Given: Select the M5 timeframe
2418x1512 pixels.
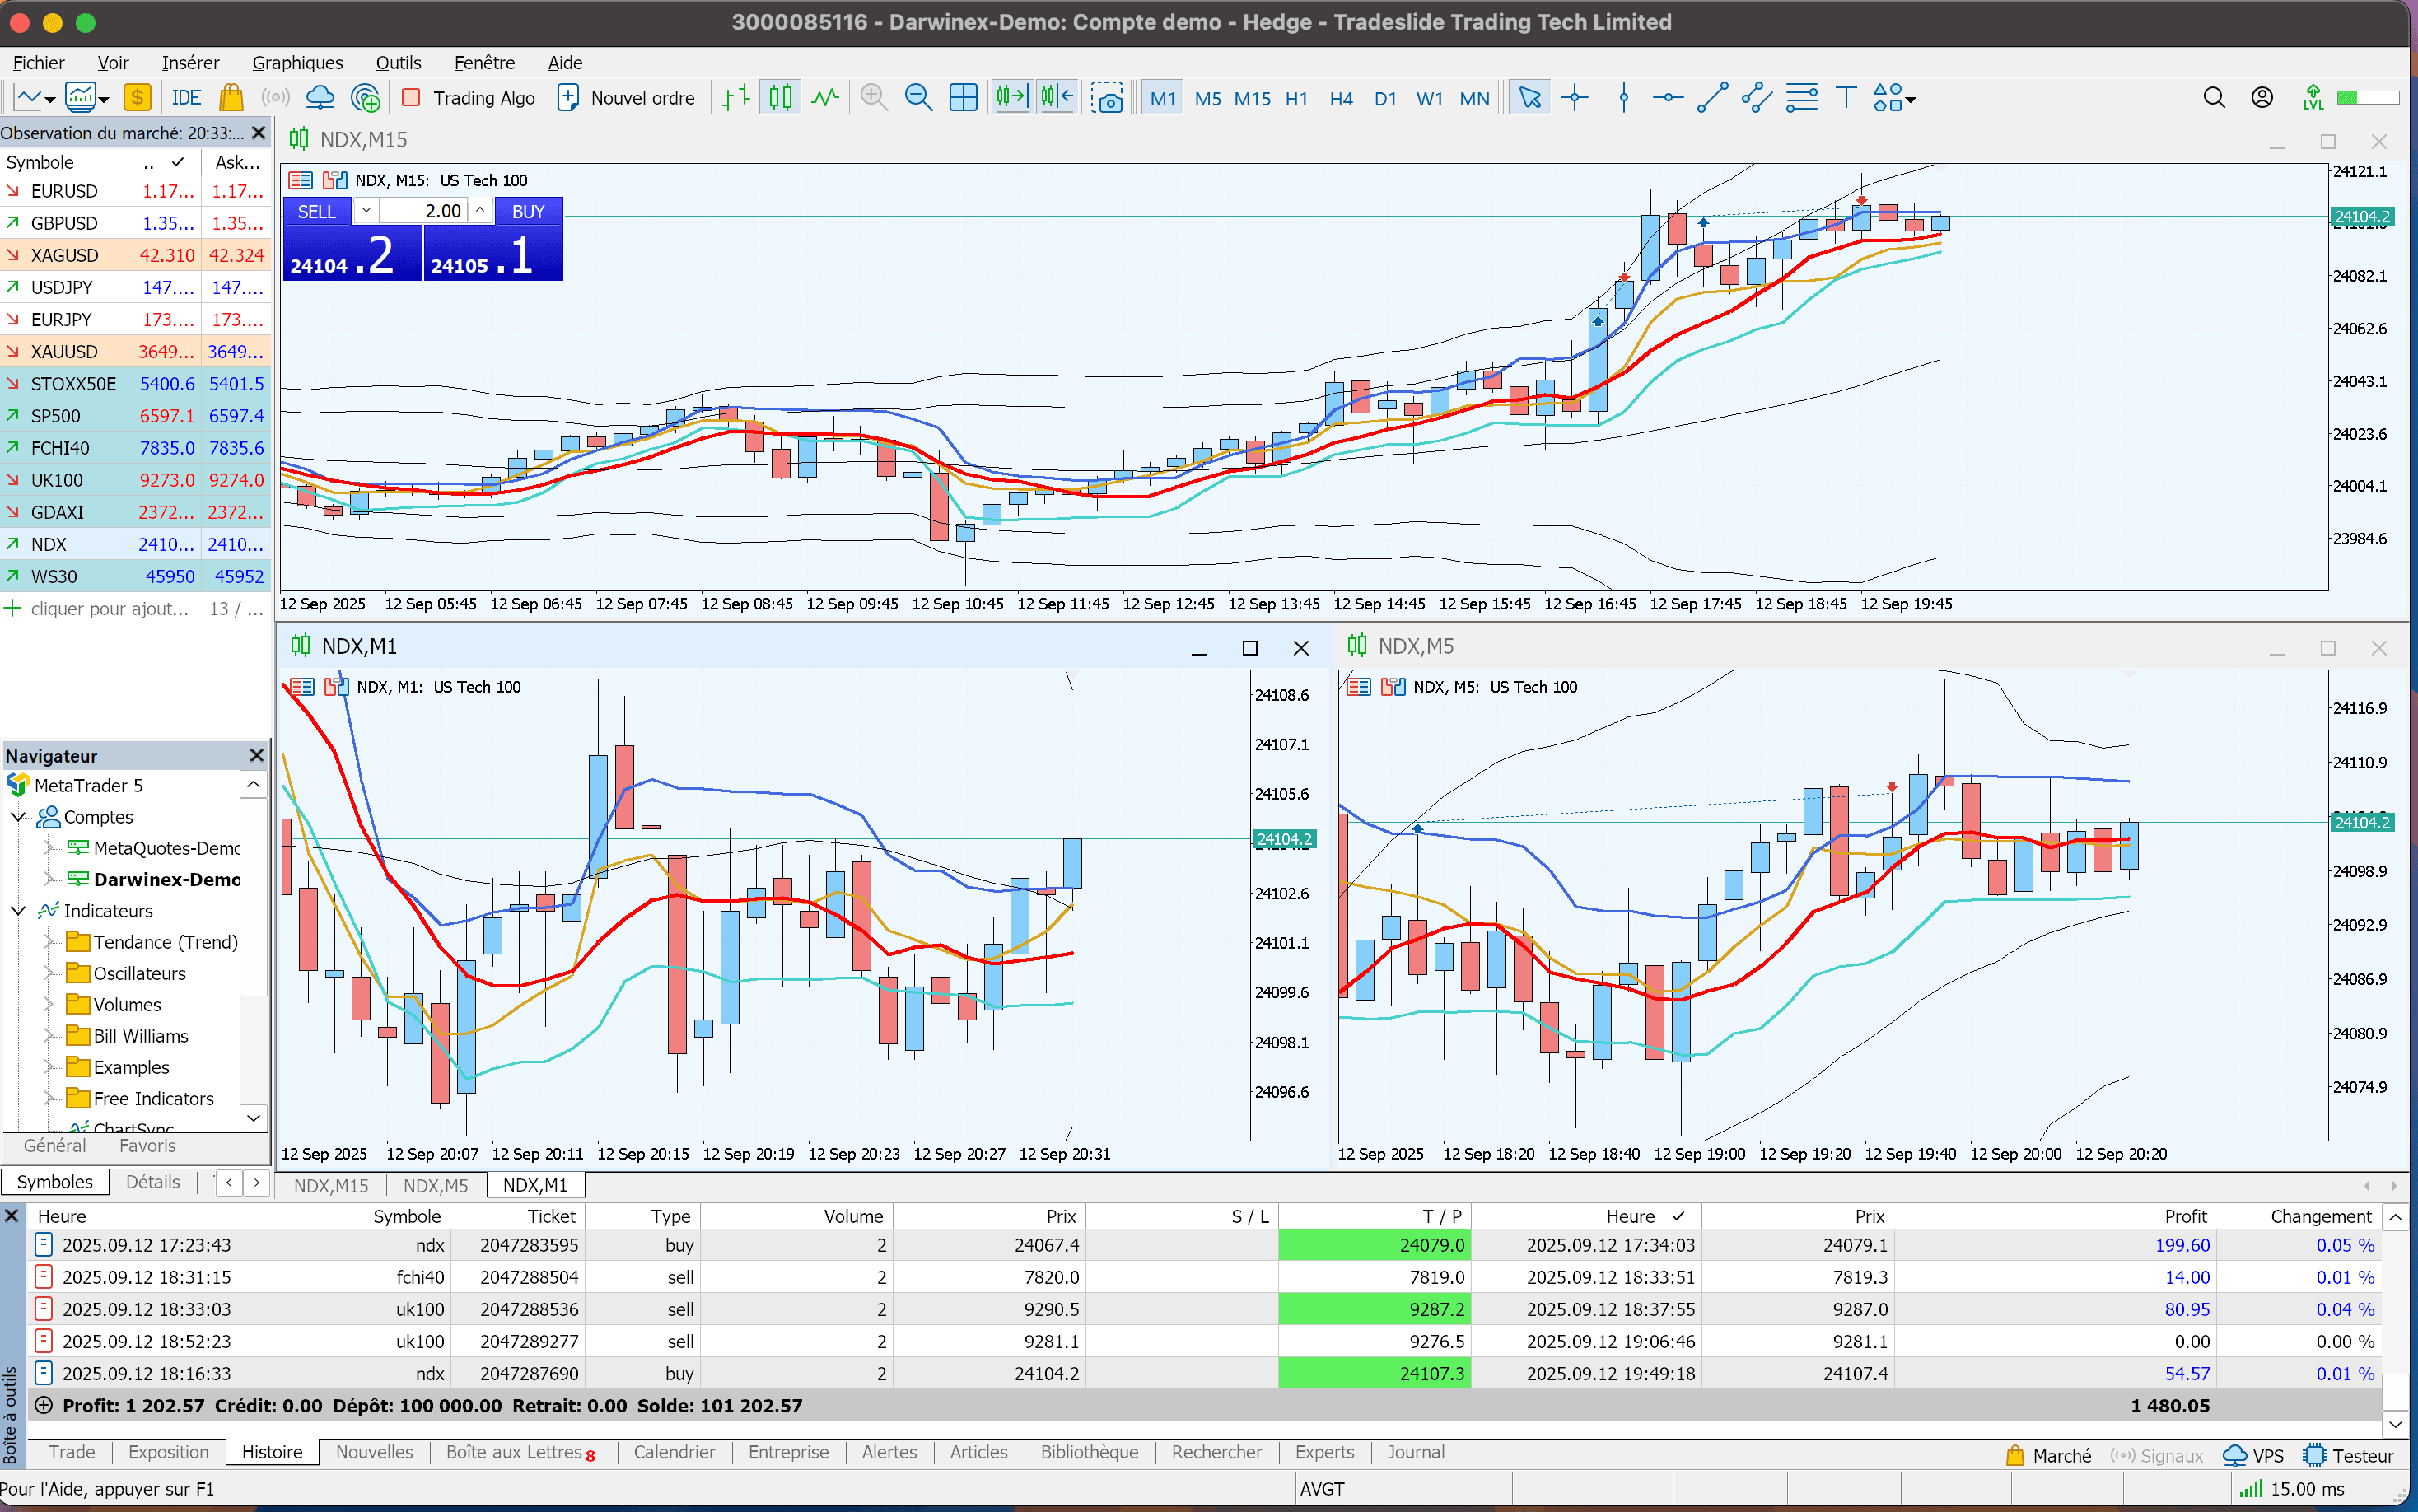Looking at the screenshot, I should (1207, 99).
